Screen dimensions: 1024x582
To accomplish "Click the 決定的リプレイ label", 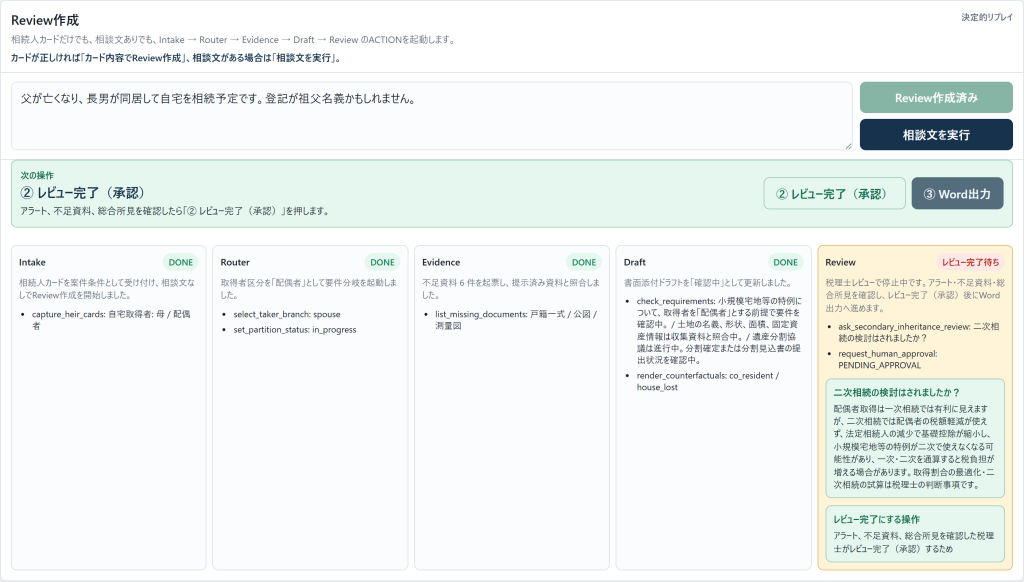I will point(987,18).
